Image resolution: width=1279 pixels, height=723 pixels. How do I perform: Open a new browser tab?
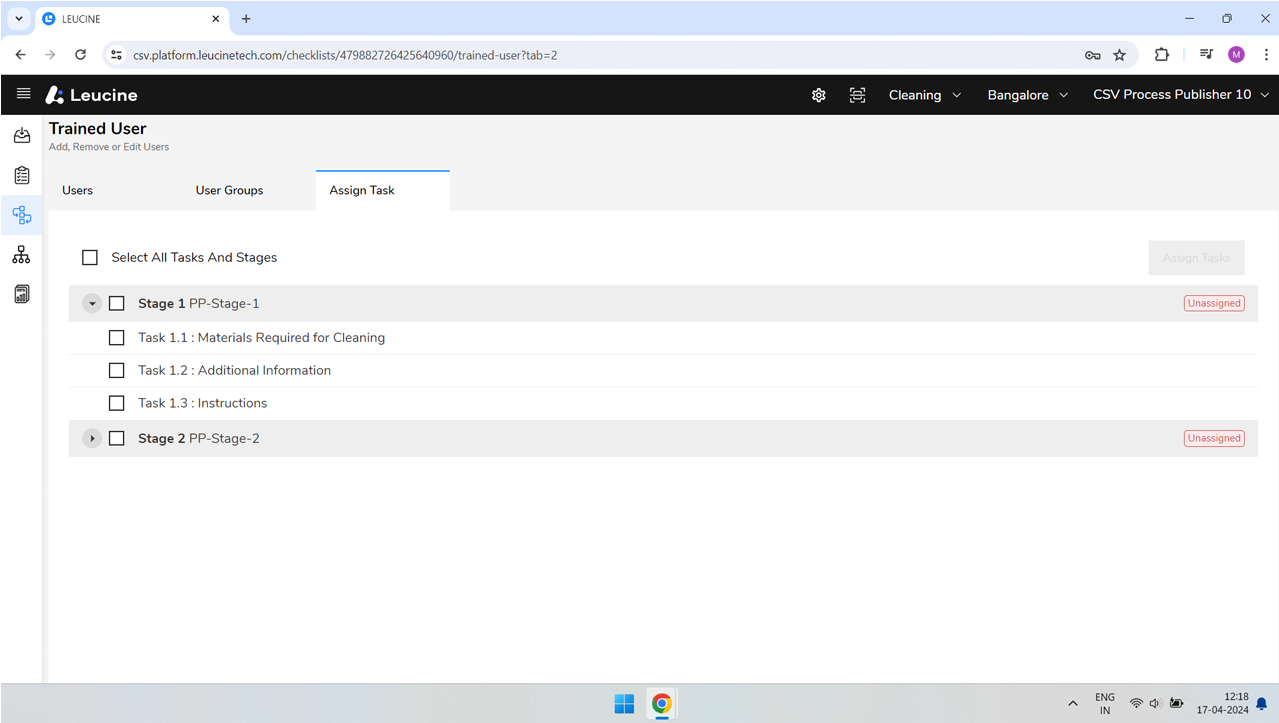(x=246, y=19)
